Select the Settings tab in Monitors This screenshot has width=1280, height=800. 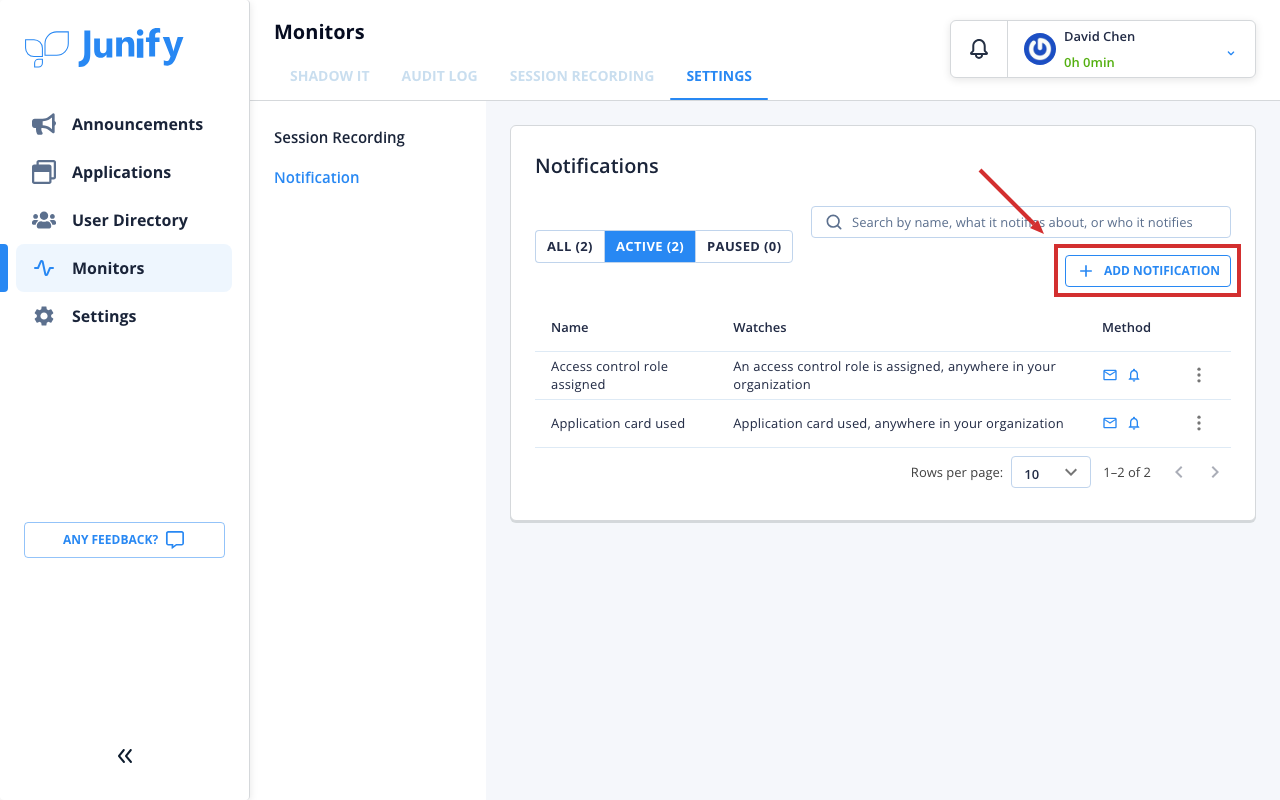pos(719,76)
